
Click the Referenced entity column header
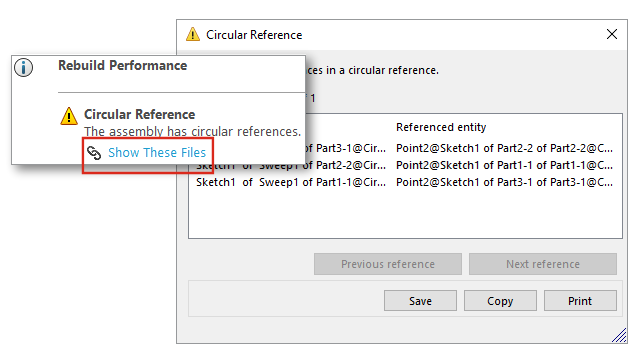[x=441, y=127]
